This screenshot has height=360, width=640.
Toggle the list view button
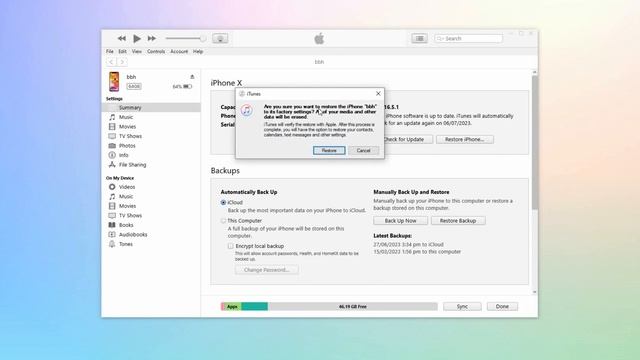click(x=419, y=38)
